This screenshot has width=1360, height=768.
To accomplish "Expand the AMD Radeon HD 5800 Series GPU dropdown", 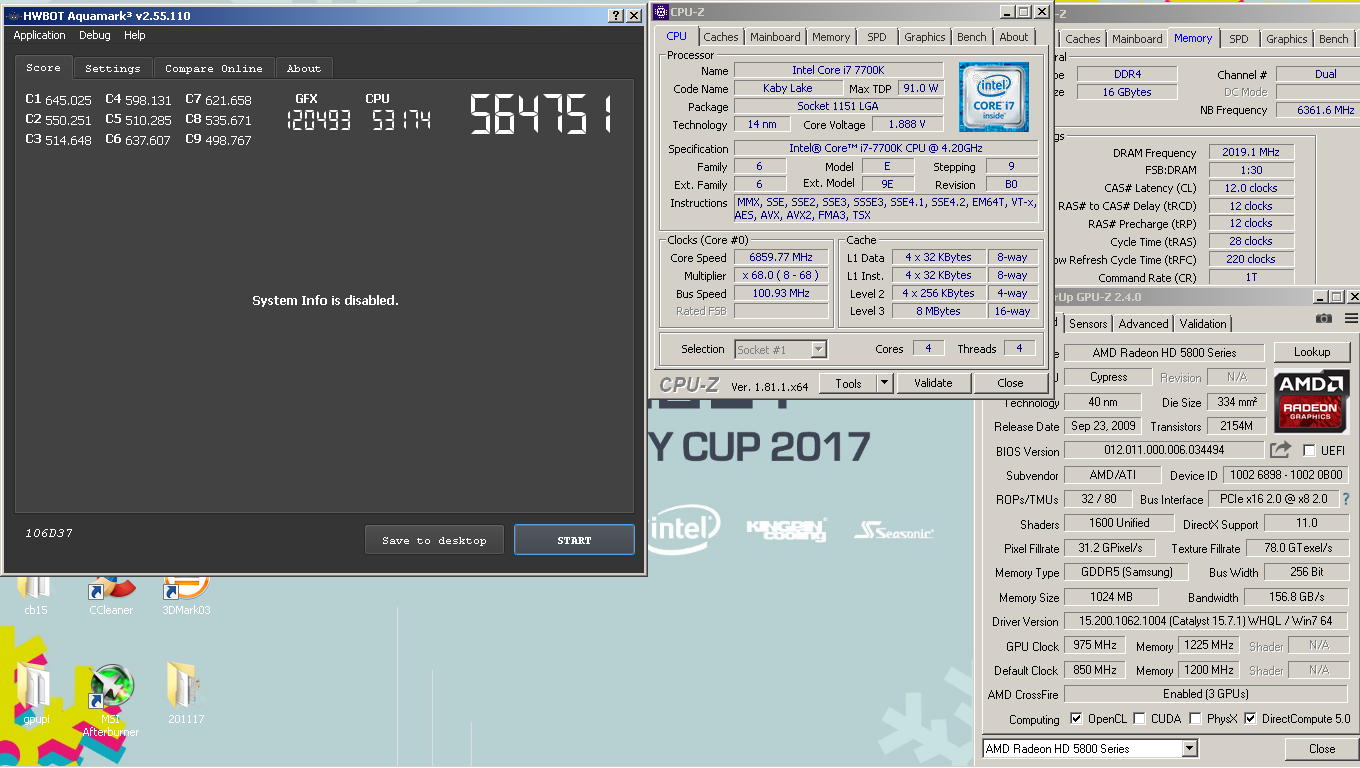I will [1189, 748].
